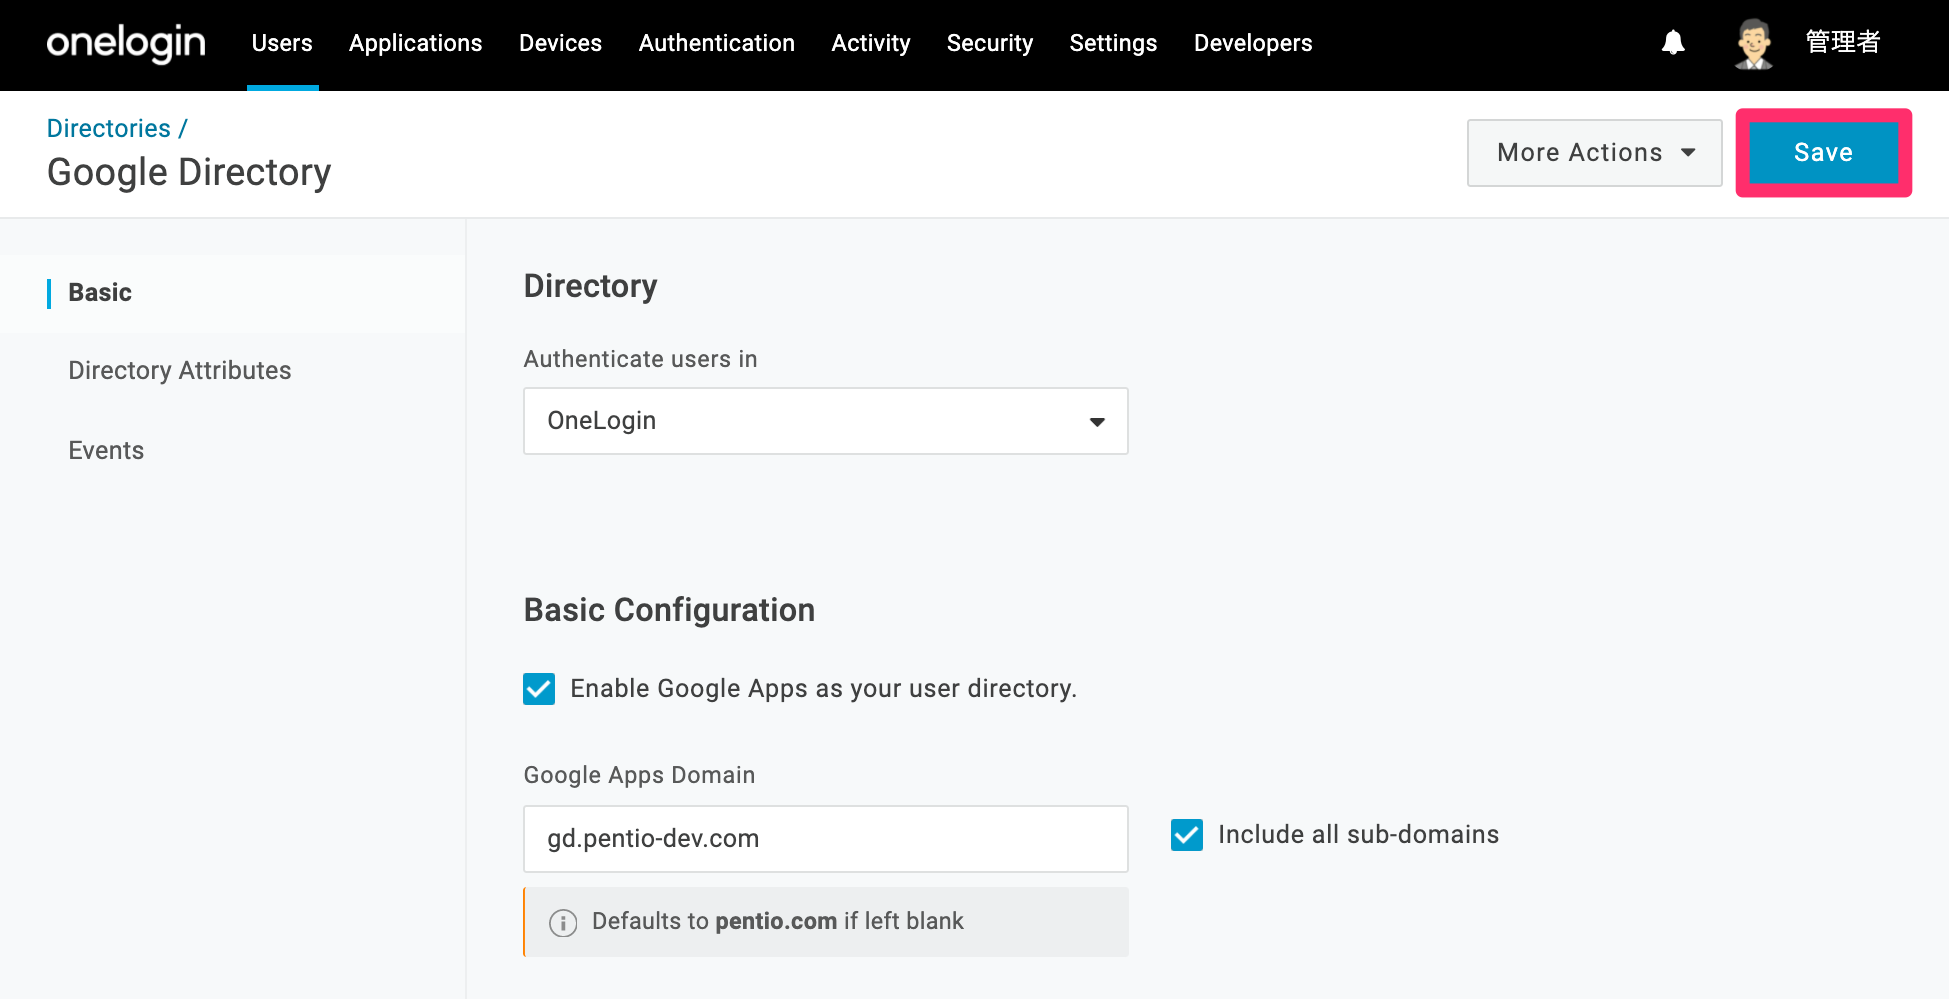Focus the Google Apps Domain input field
Screen dimensions: 1949x999
[x=826, y=839]
